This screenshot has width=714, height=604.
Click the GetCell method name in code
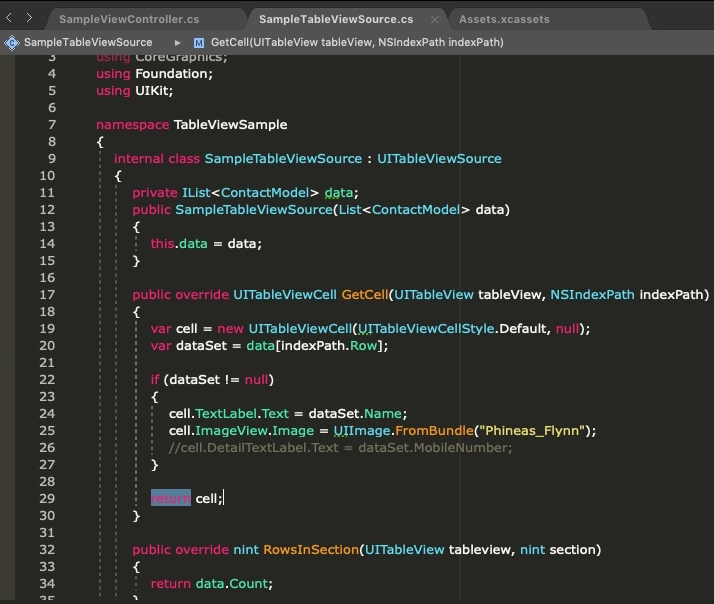click(364, 295)
